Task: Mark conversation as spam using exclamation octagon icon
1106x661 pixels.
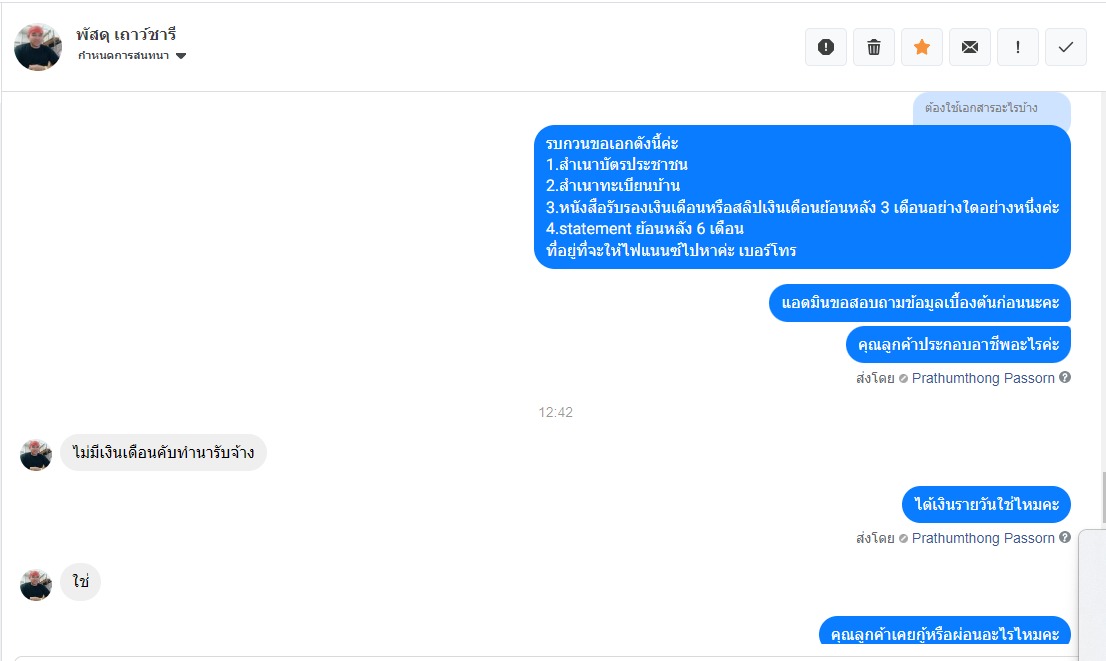Action: (826, 47)
